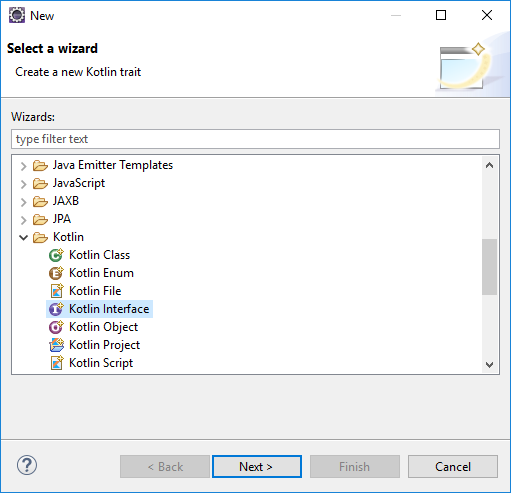Select the Kotlin File label

tap(95, 291)
